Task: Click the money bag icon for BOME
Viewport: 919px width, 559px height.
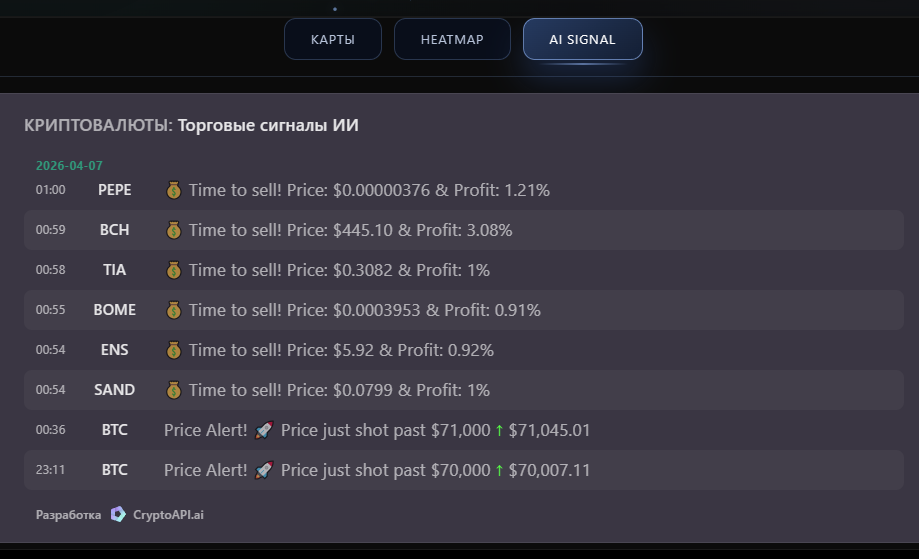Action: pyautogui.click(x=174, y=310)
